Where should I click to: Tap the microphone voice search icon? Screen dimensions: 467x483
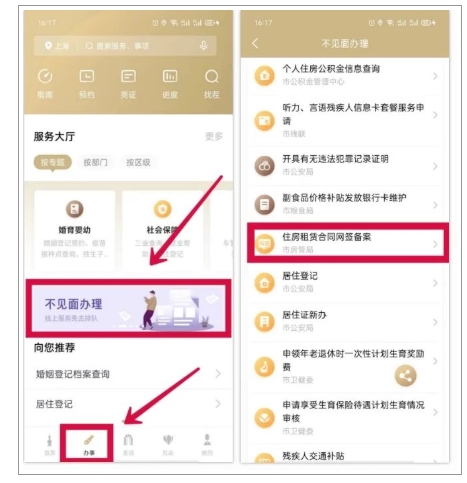tap(203, 46)
